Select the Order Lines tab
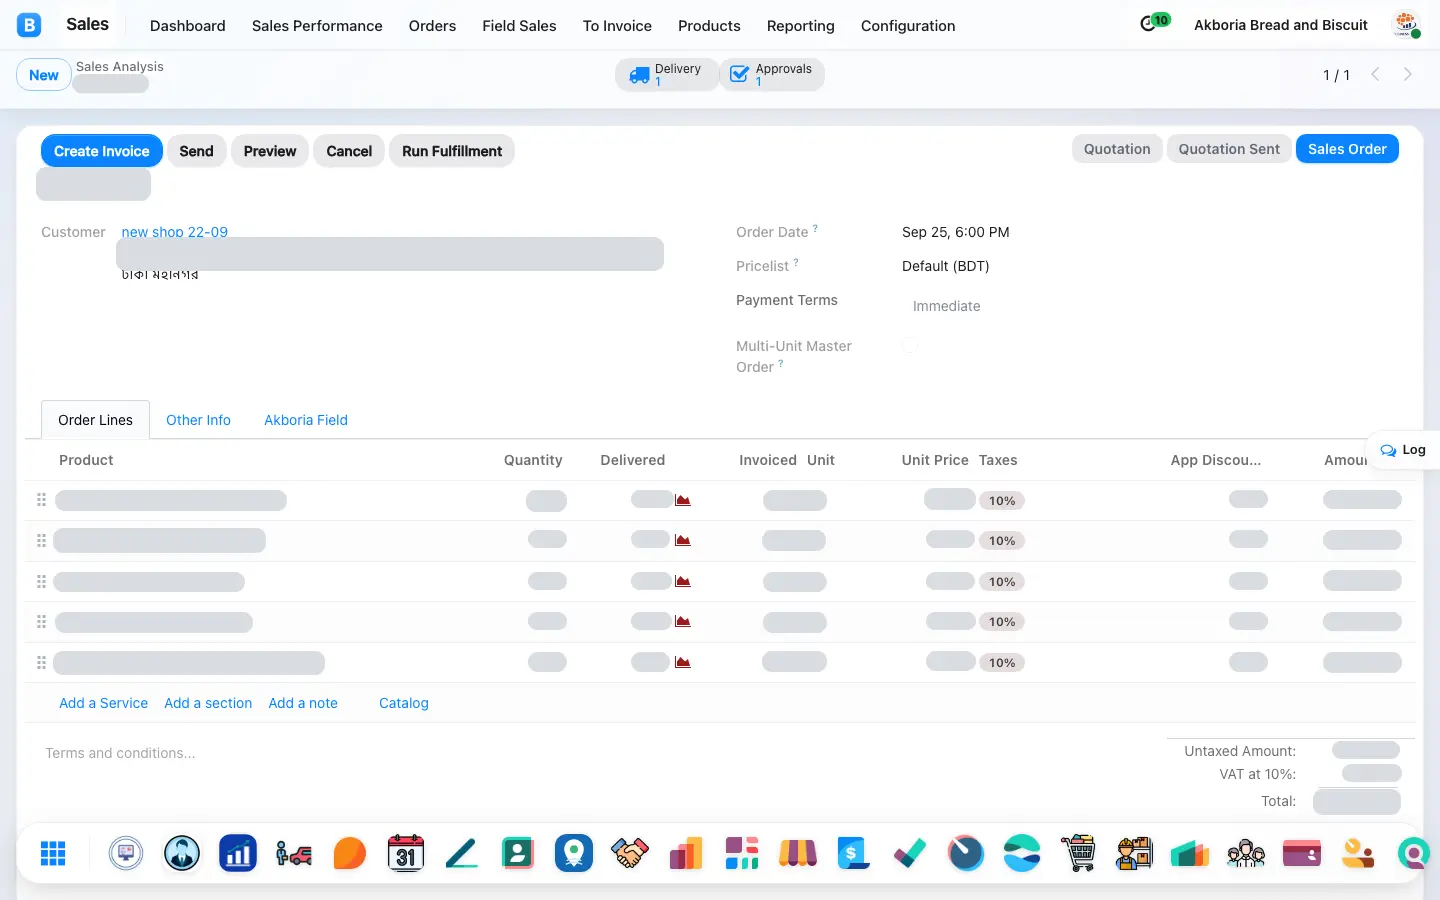This screenshot has height=900, width=1440. (95, 420)
